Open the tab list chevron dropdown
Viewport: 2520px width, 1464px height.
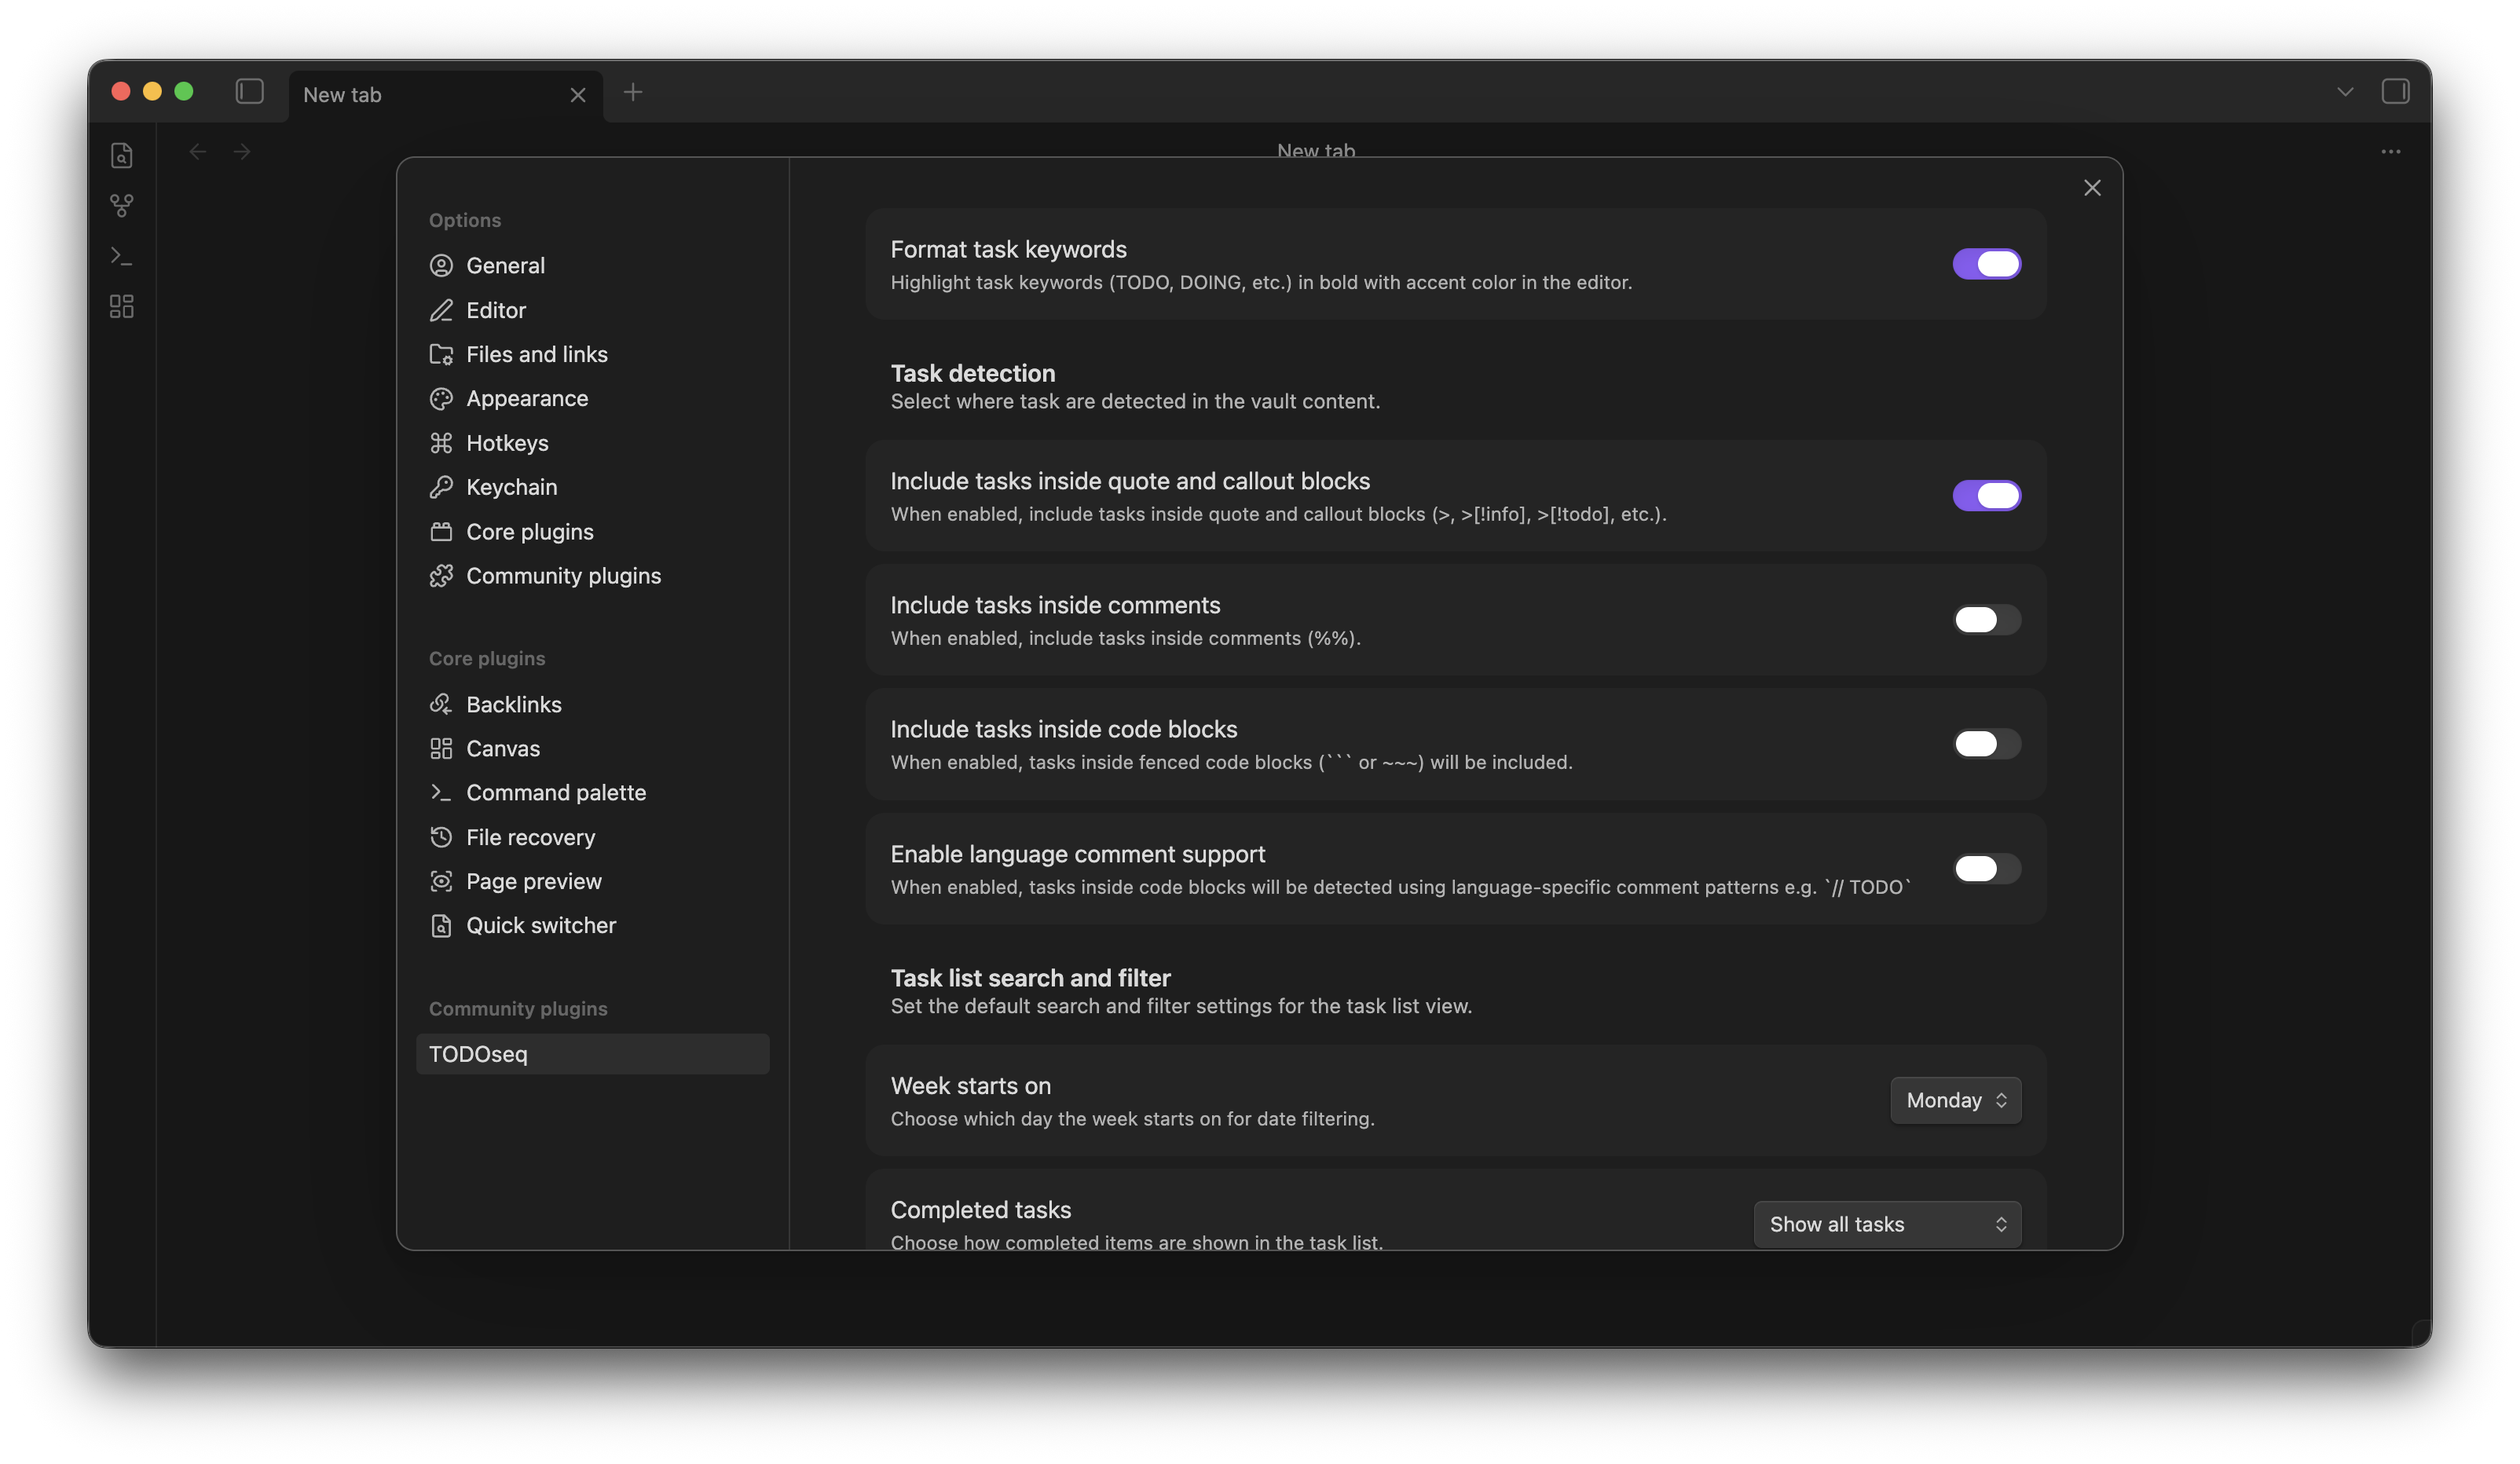pyautogui.click(x=2345, y=91)
